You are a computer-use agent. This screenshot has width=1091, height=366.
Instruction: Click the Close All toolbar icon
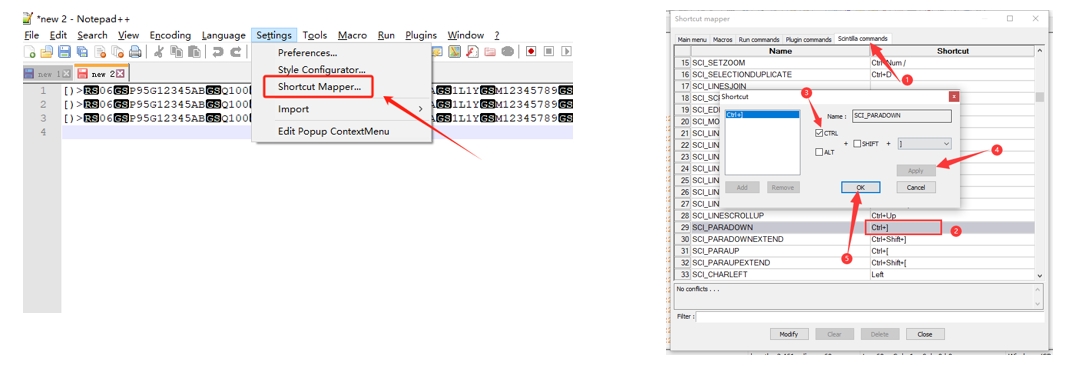coord(118,51)
